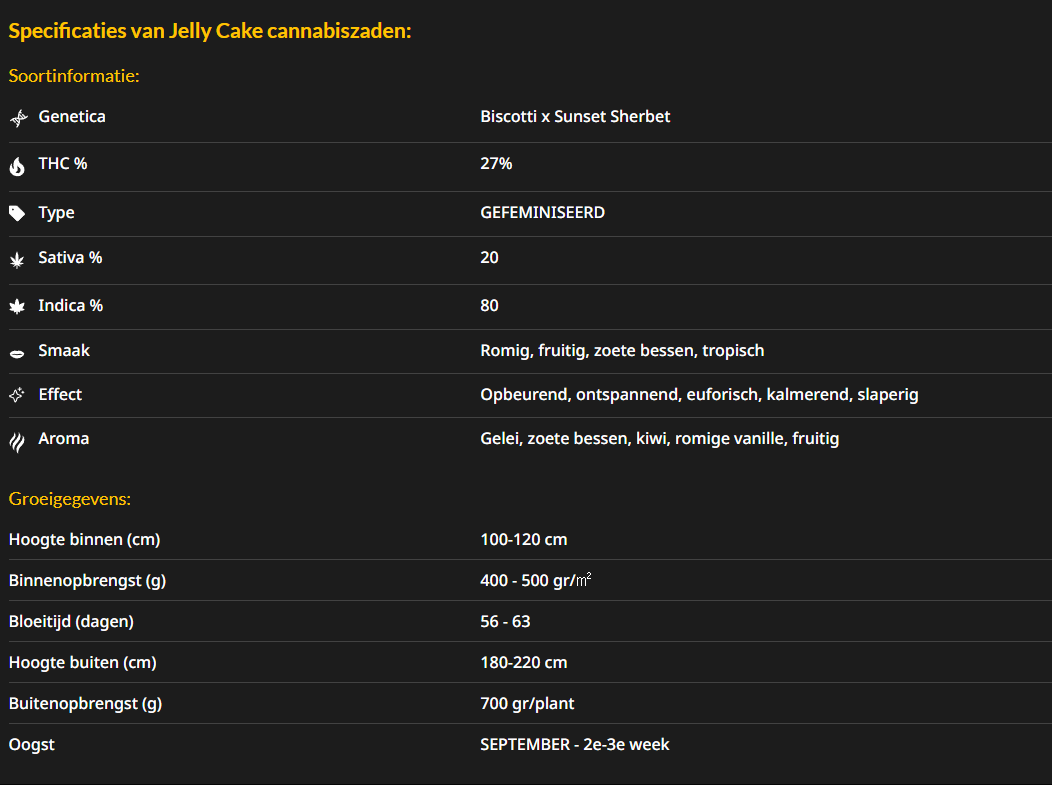1052x785 pixels.
Task: Select the sparkle icon beside Effect
Action: click(17, 395)
